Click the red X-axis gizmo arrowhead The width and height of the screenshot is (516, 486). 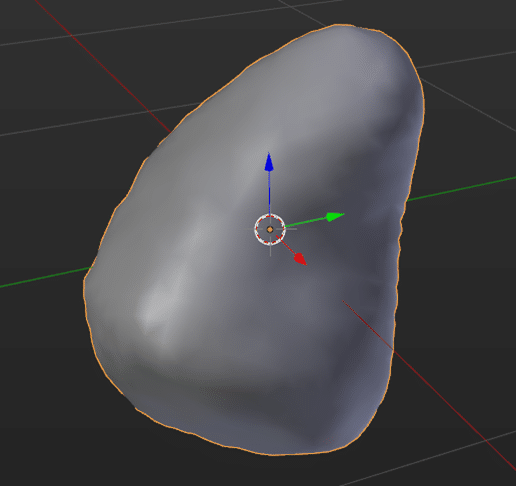tap(300, 259)
